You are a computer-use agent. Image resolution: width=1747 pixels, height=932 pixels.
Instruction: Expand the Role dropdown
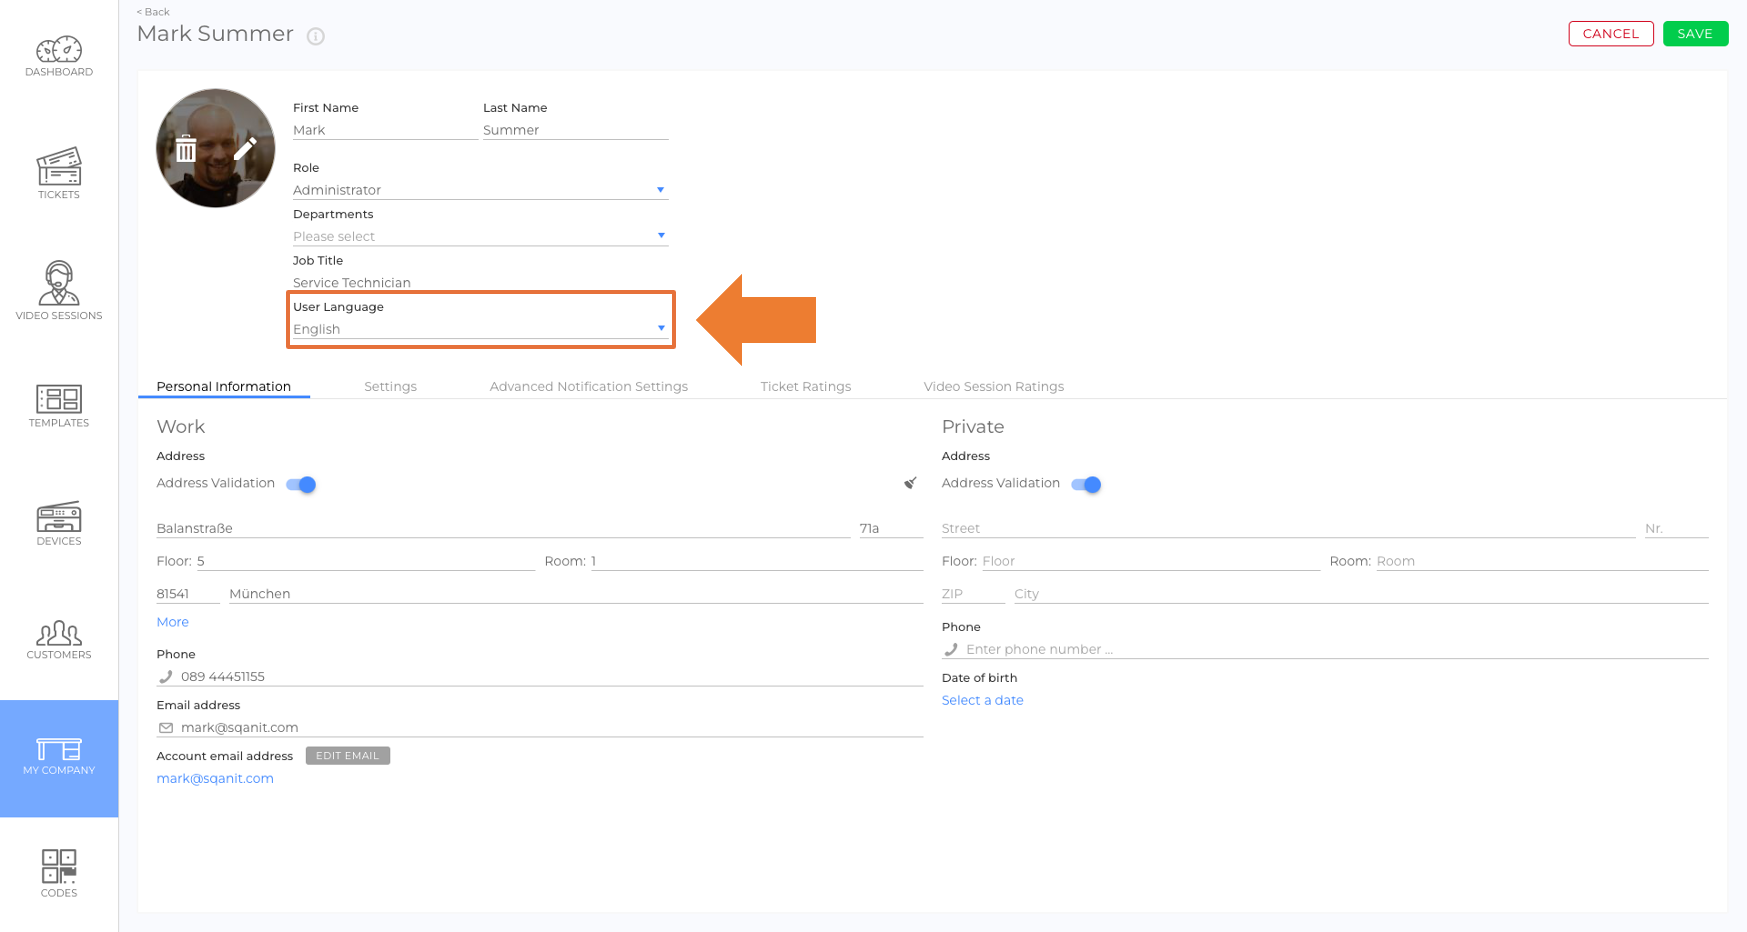[x=480, y=190]
